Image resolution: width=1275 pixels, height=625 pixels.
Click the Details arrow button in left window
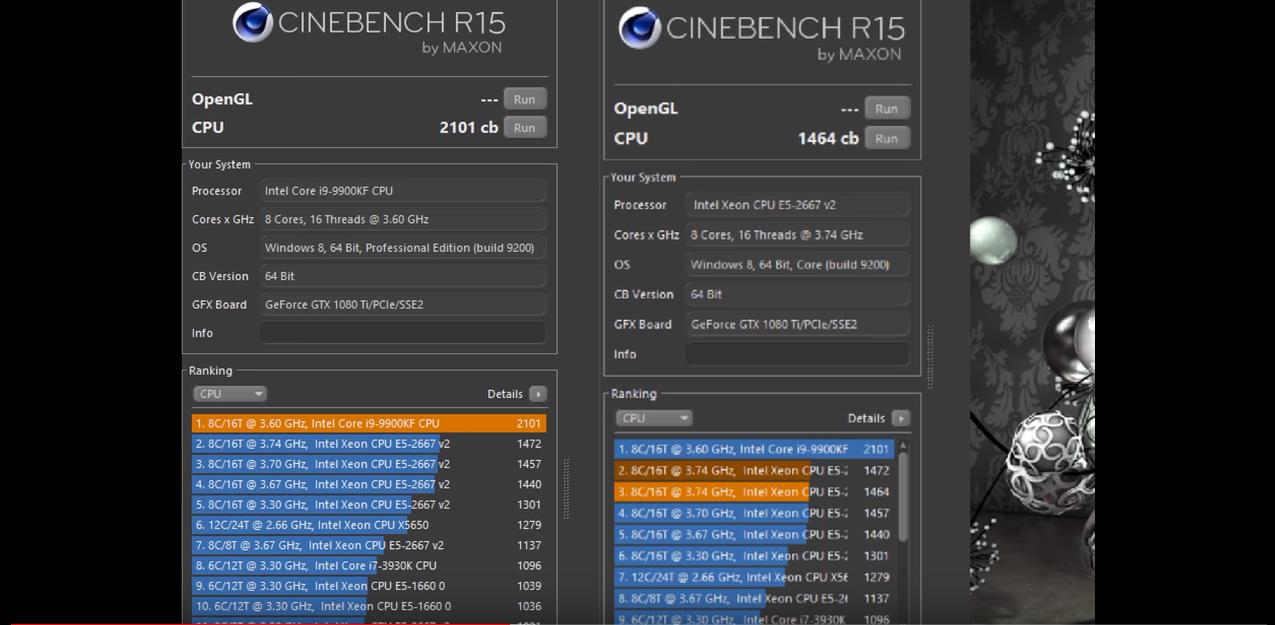coord(538,394)
